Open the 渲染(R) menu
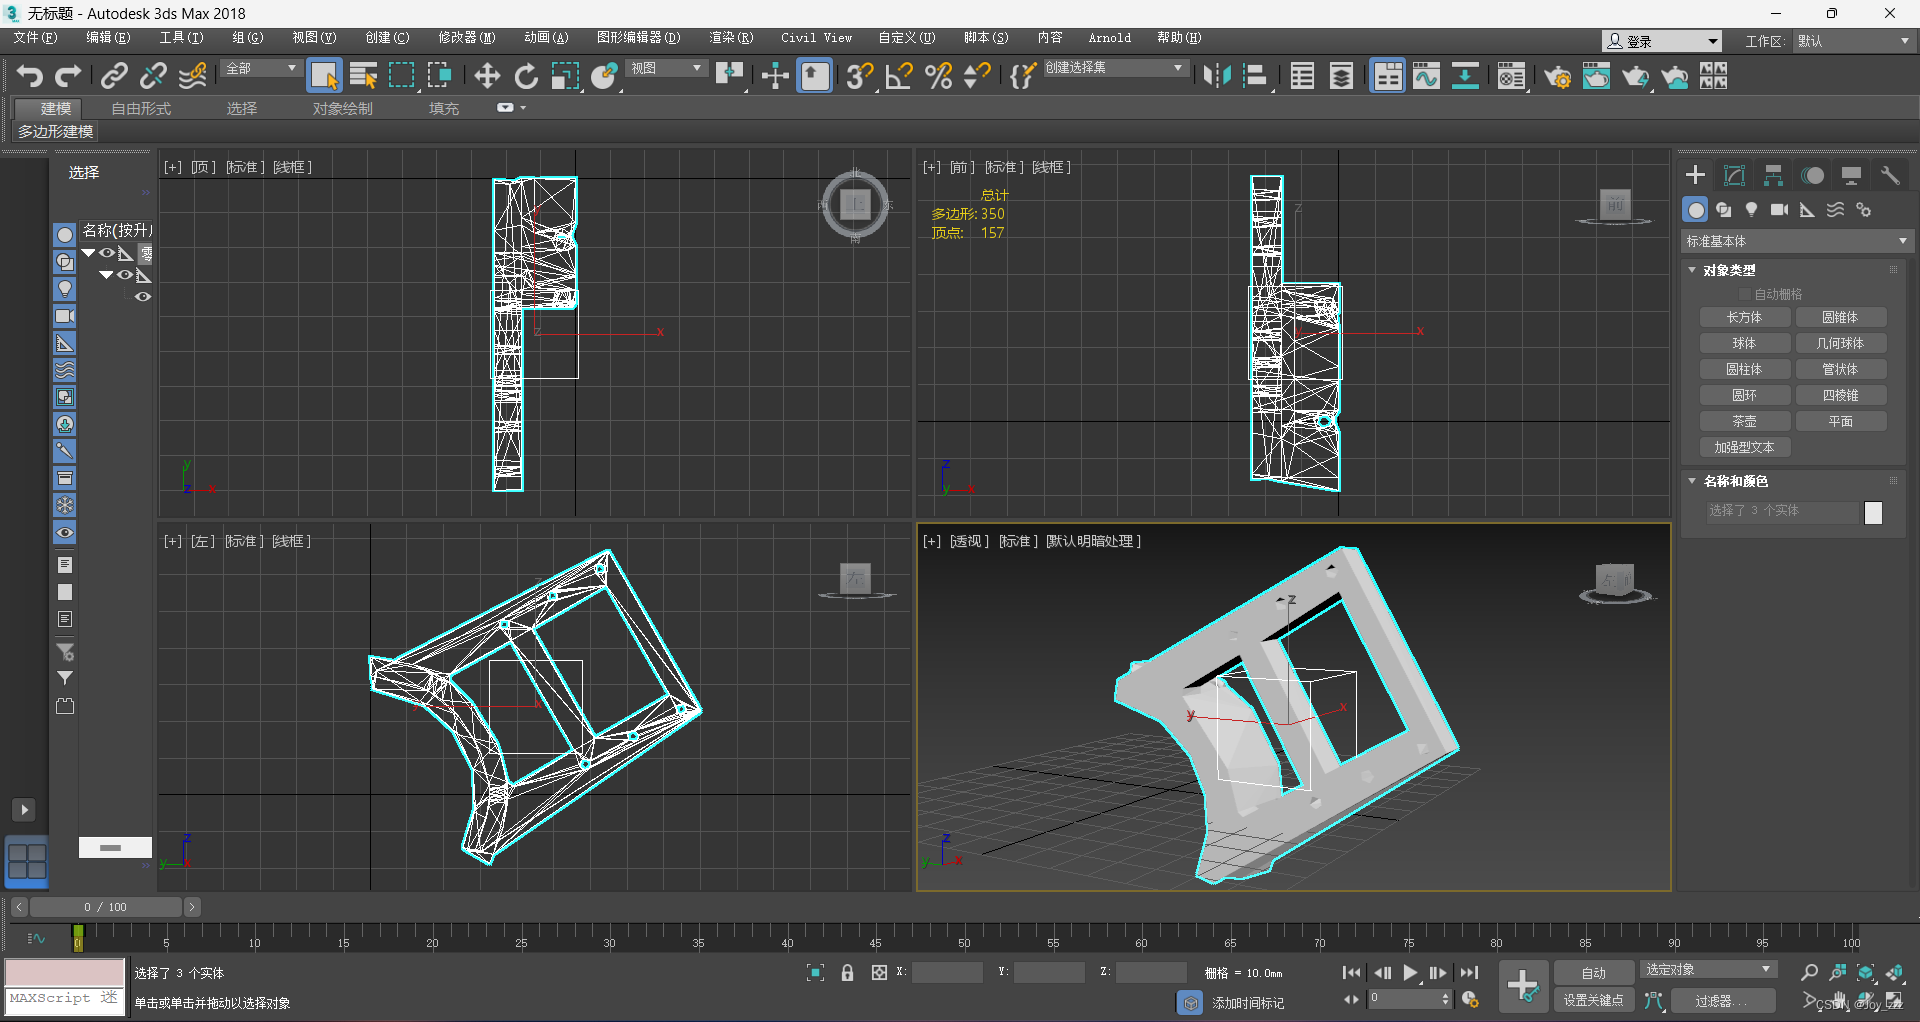Screen dimensions: 1920x1022 (730, 38)
